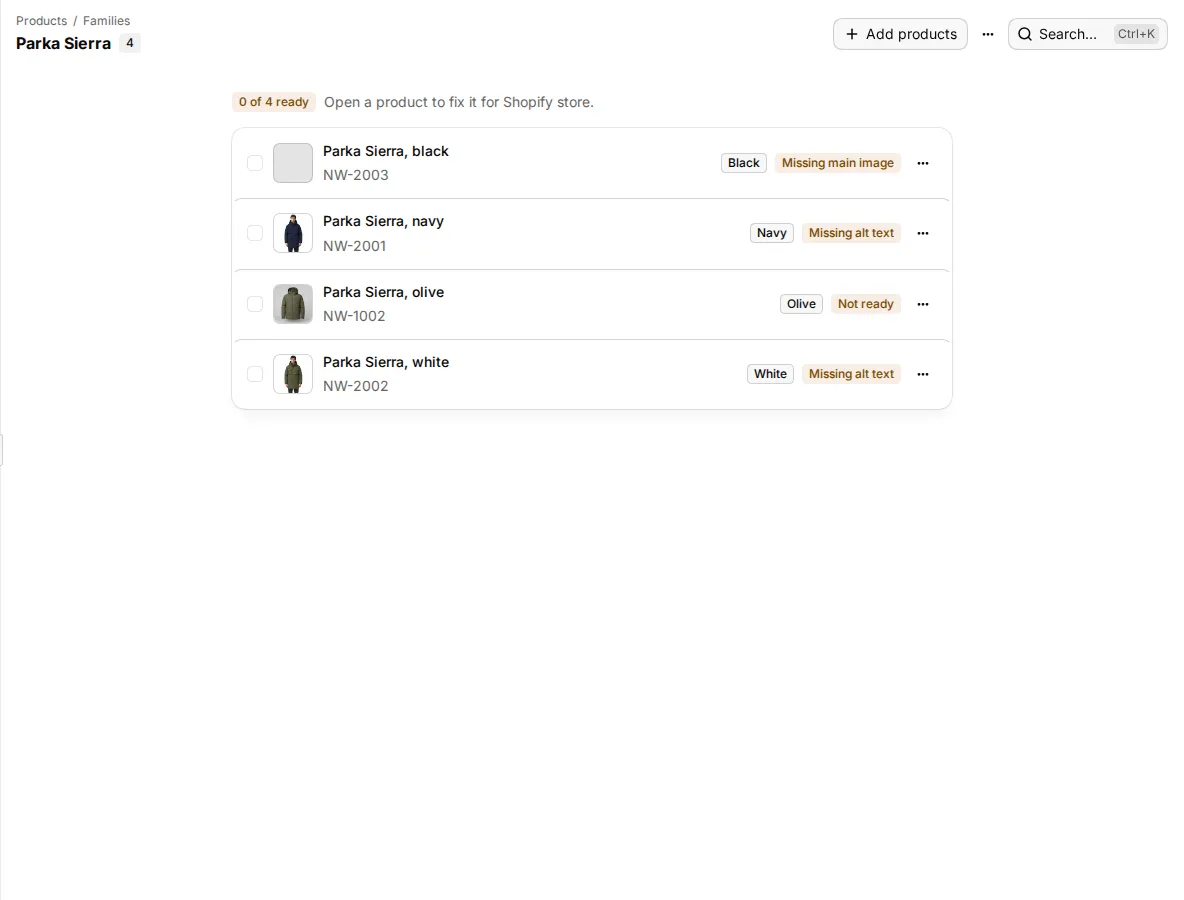The image size is (1184, 900).
Task: Open product Parka Sierra, navy
Action: tap(384, 221)
